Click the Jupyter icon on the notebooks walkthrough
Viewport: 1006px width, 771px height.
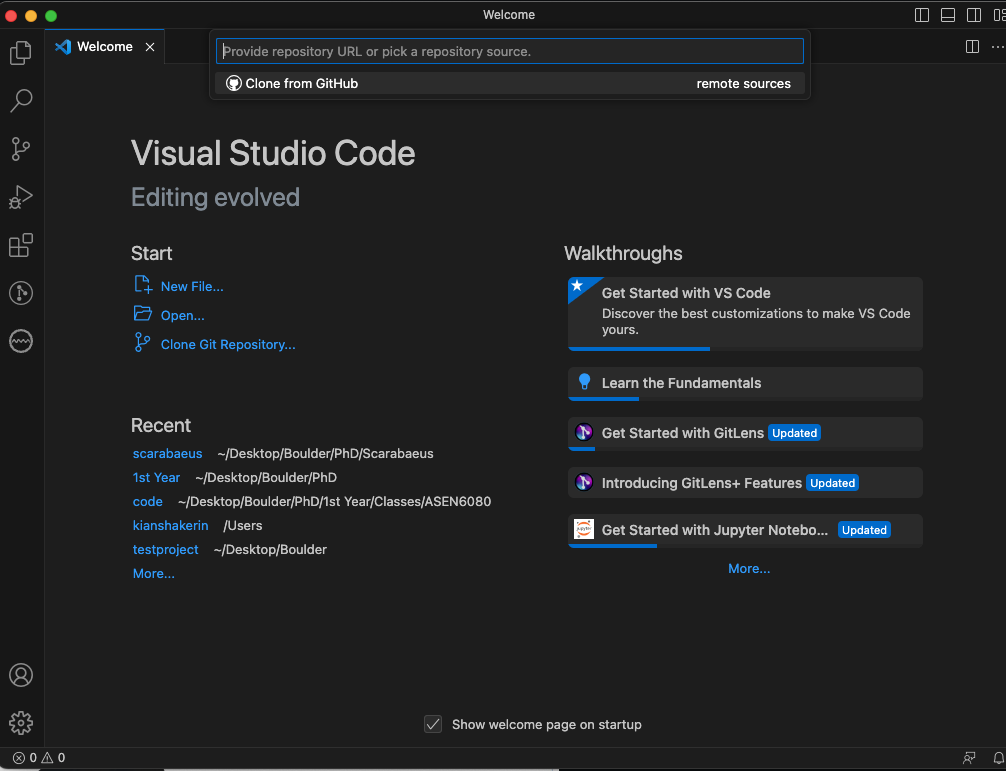[584, 529]
